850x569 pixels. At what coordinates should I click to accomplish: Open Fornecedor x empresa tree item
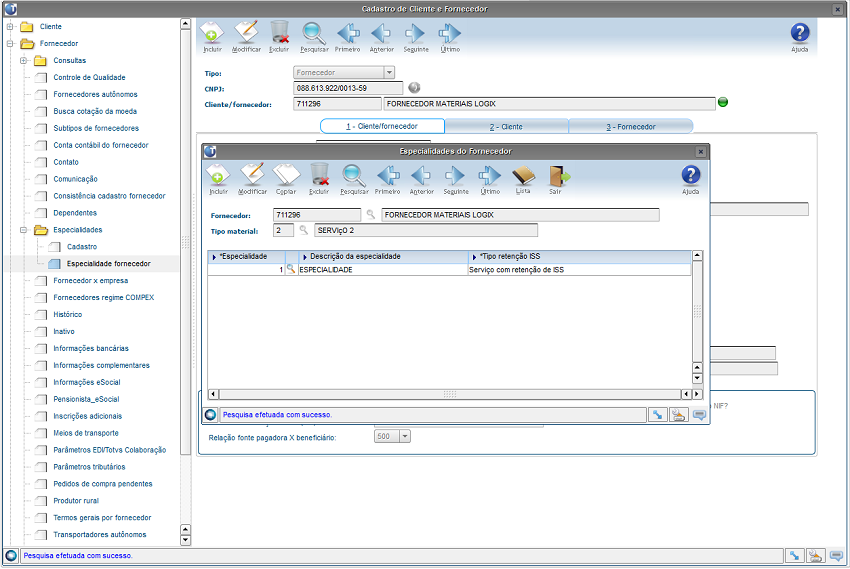[91, 281]
